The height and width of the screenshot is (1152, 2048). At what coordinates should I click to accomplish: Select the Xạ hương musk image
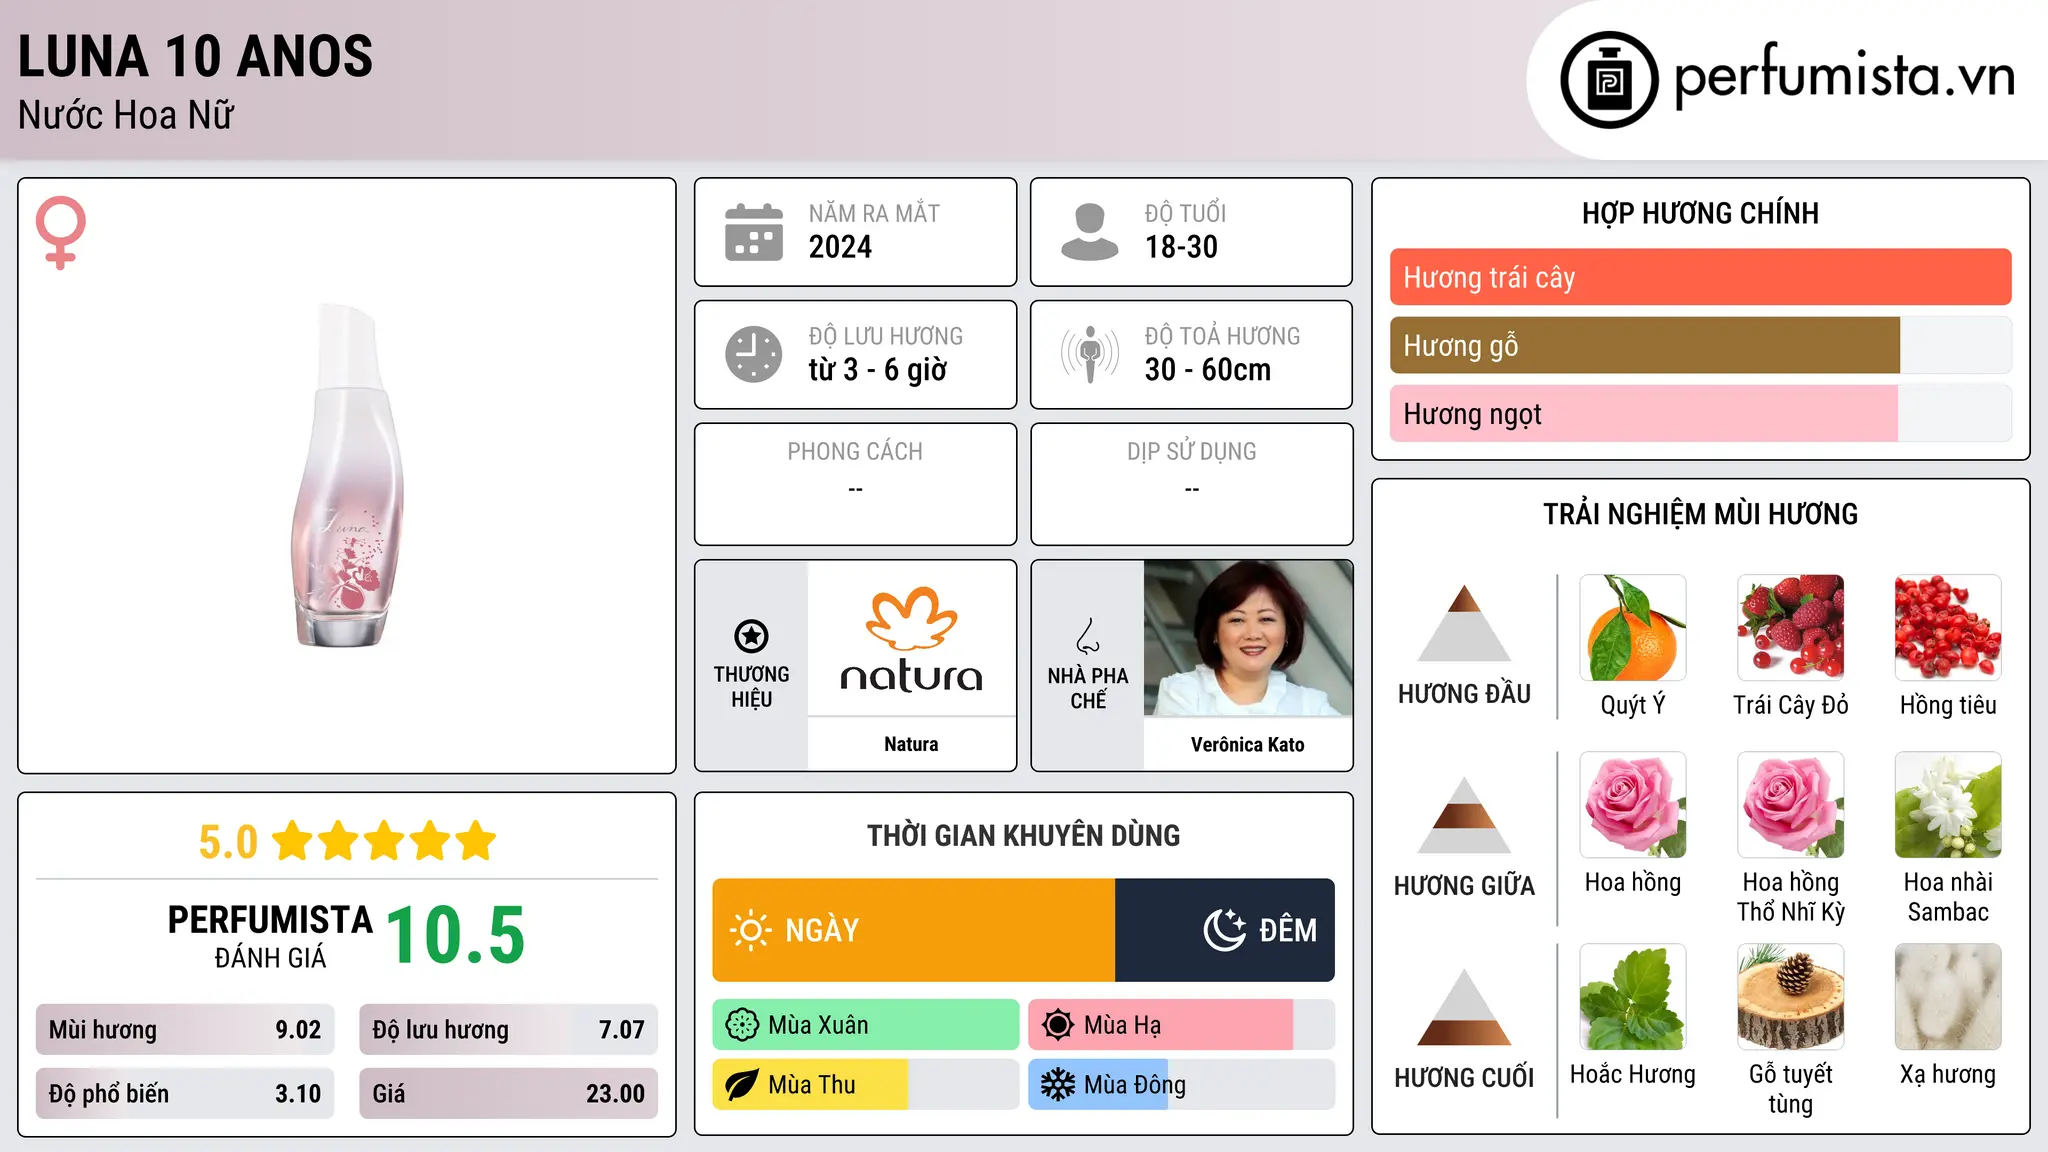1948,997
